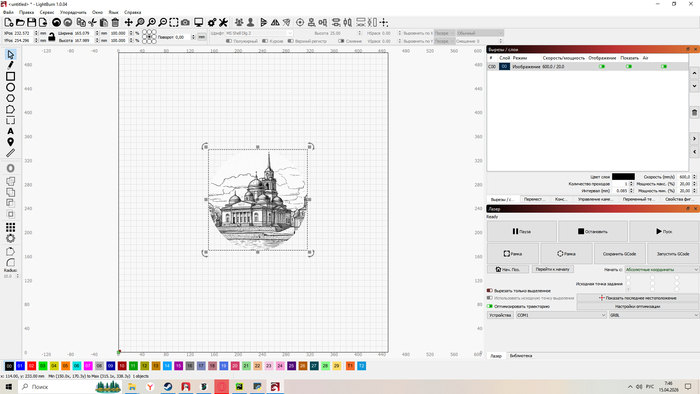Zoom in with the plus magnifier
Viewport: 700px width, 394px height.
(x=151, y=22)
